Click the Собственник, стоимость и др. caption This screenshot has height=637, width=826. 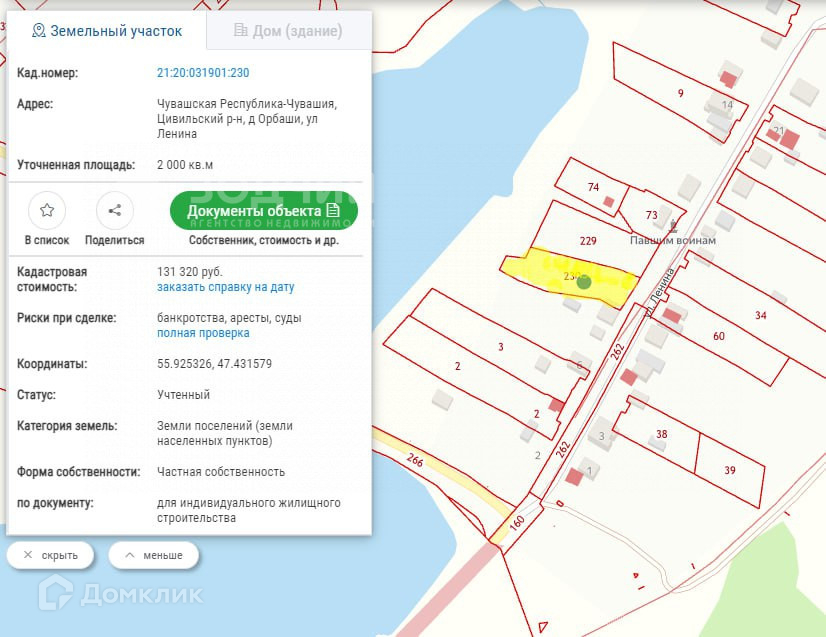[x=264, y=240]
